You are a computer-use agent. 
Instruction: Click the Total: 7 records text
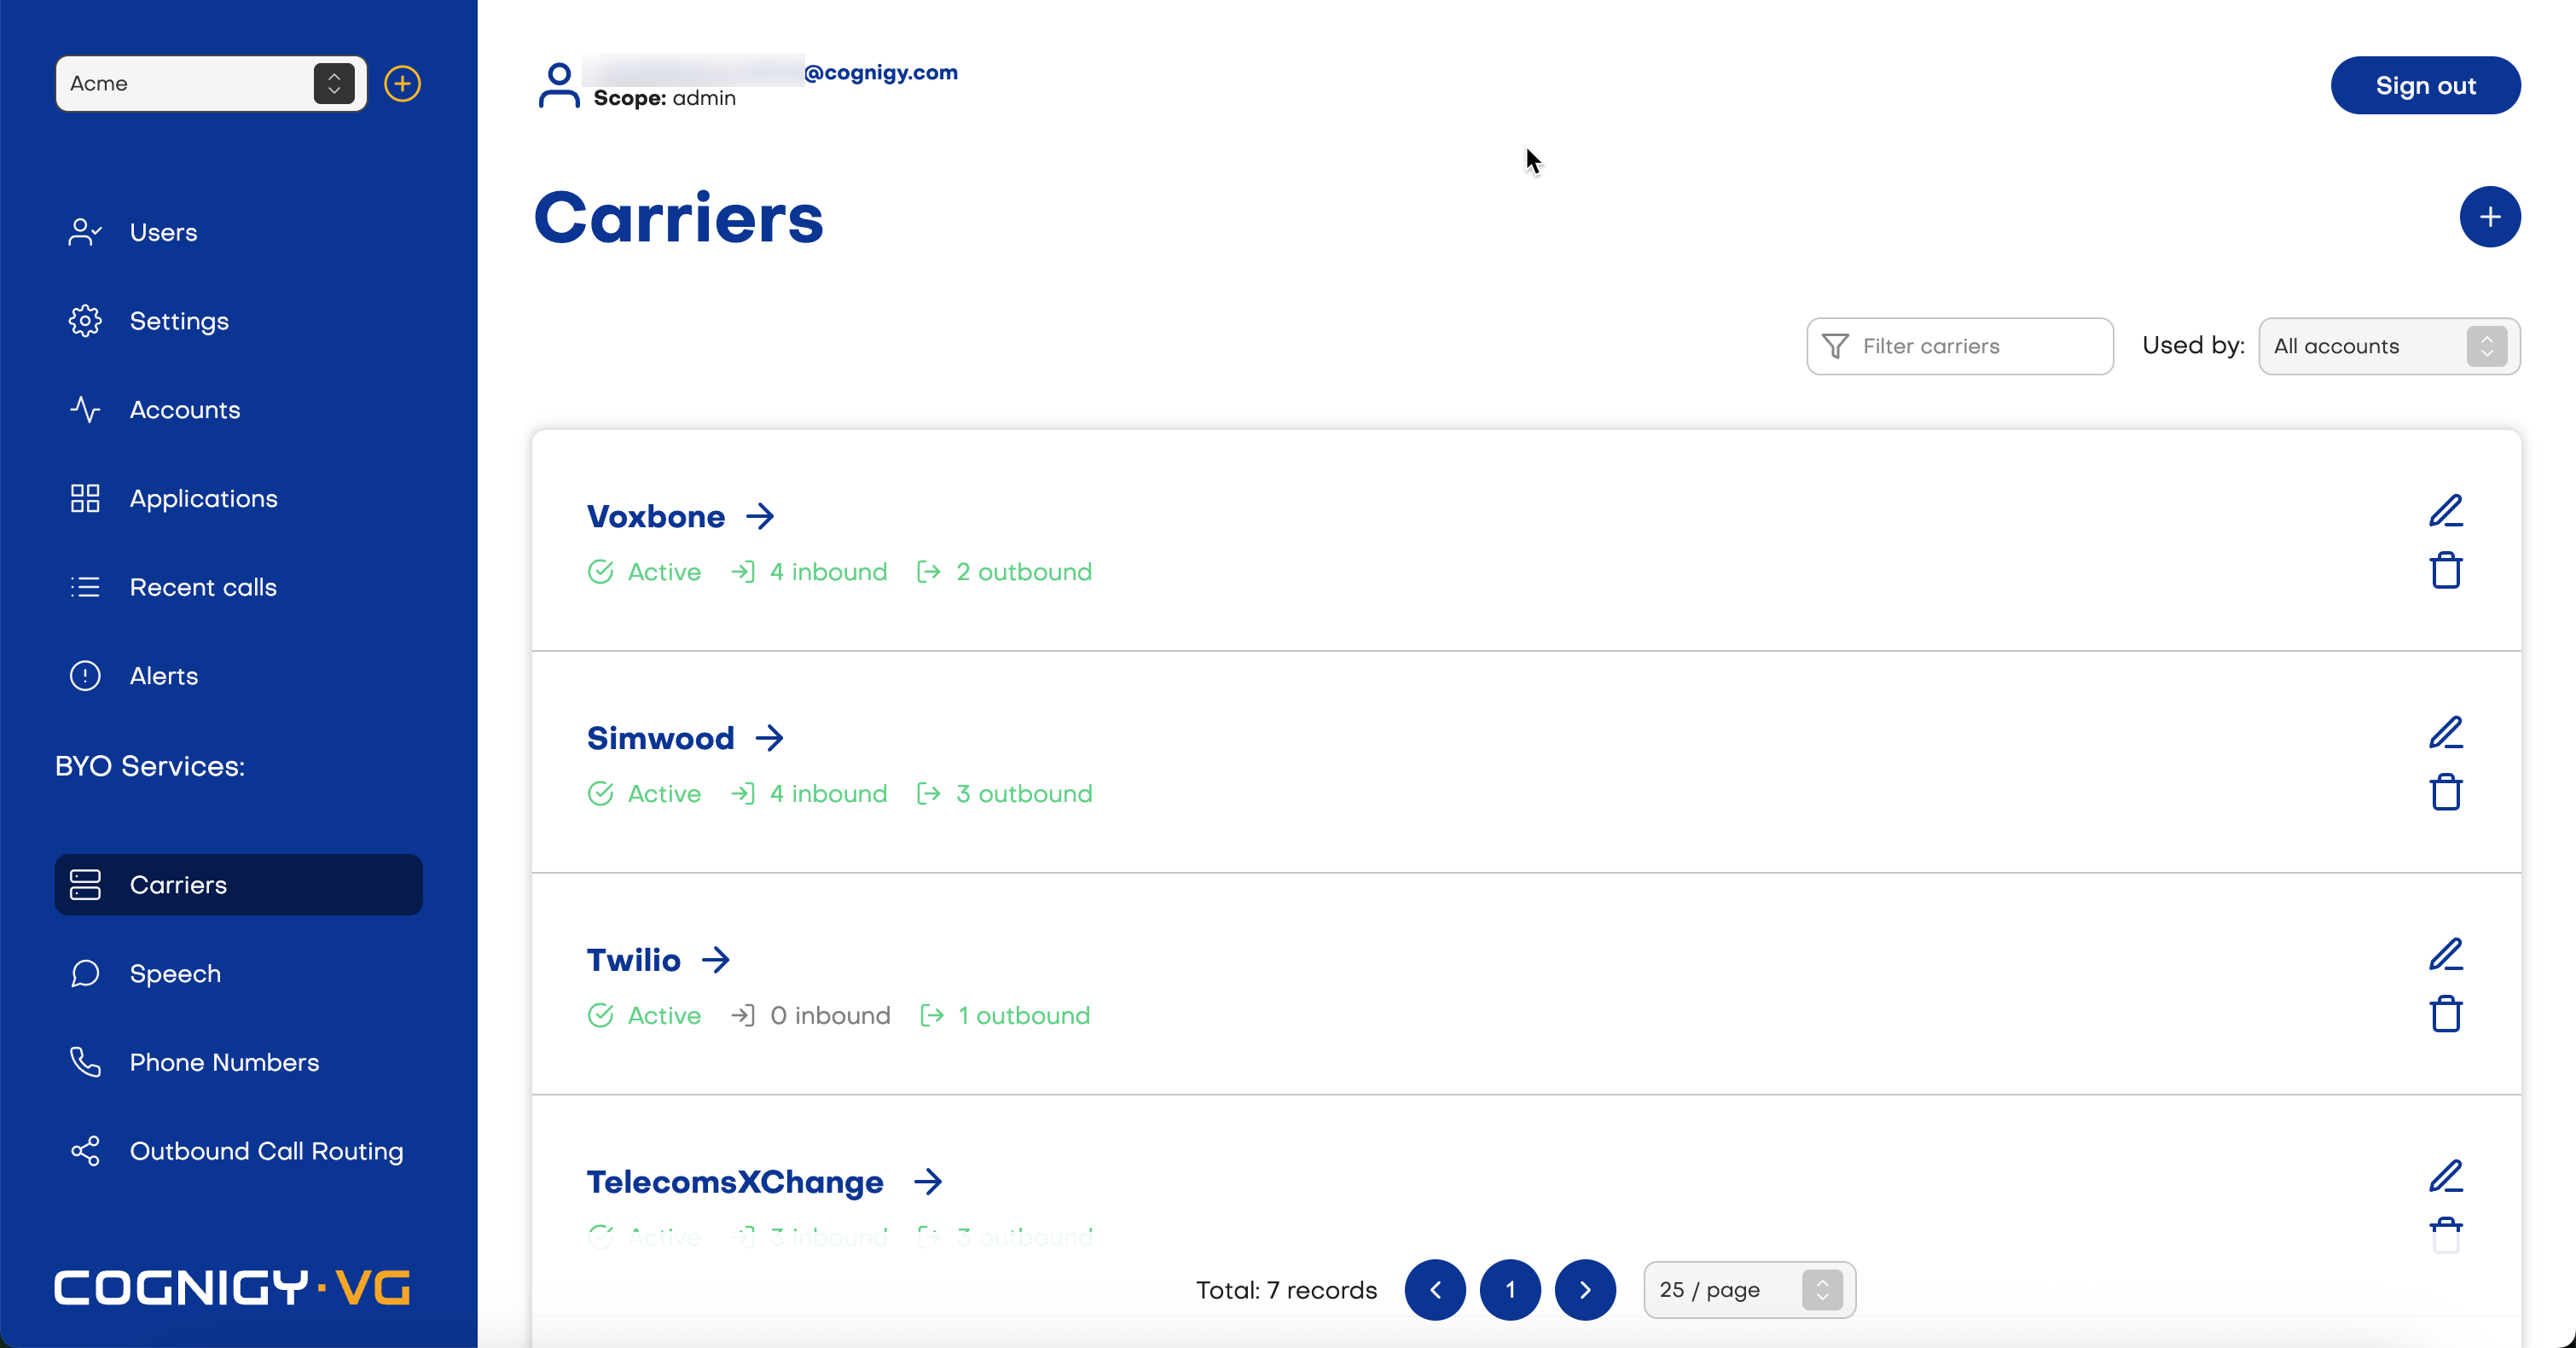1286,1291
